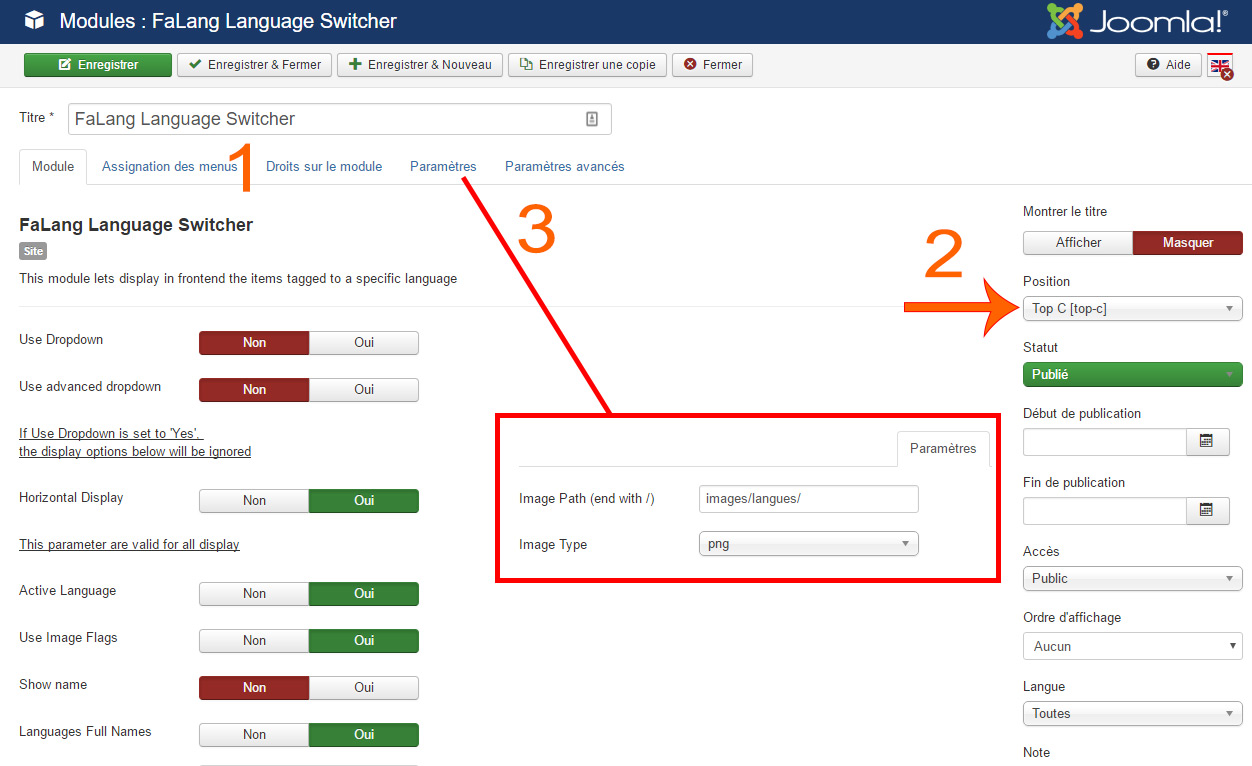Open the Image Type dropdown png
Image resolution: width=1252 pixels, height=766 pixels.
click(808, 544)
